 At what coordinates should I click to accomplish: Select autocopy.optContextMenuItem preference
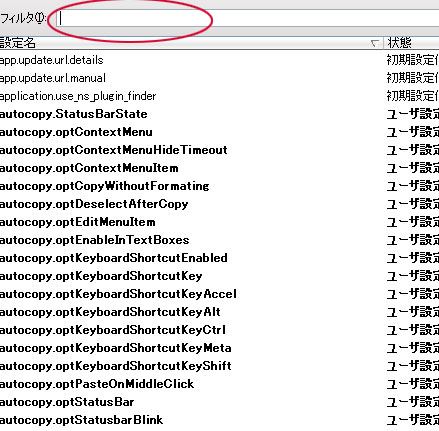[89, 168]
